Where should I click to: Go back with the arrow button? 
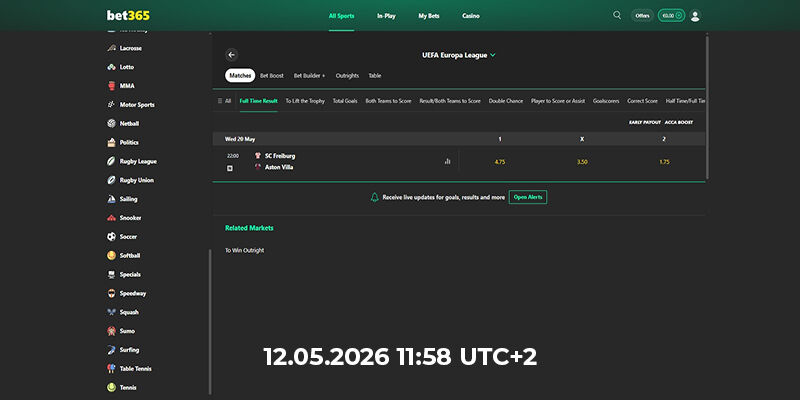tap(232, 55)
